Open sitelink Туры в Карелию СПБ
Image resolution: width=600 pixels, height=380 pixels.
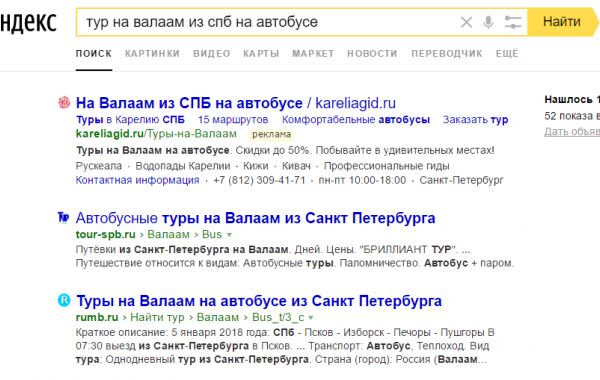[130, 120]
